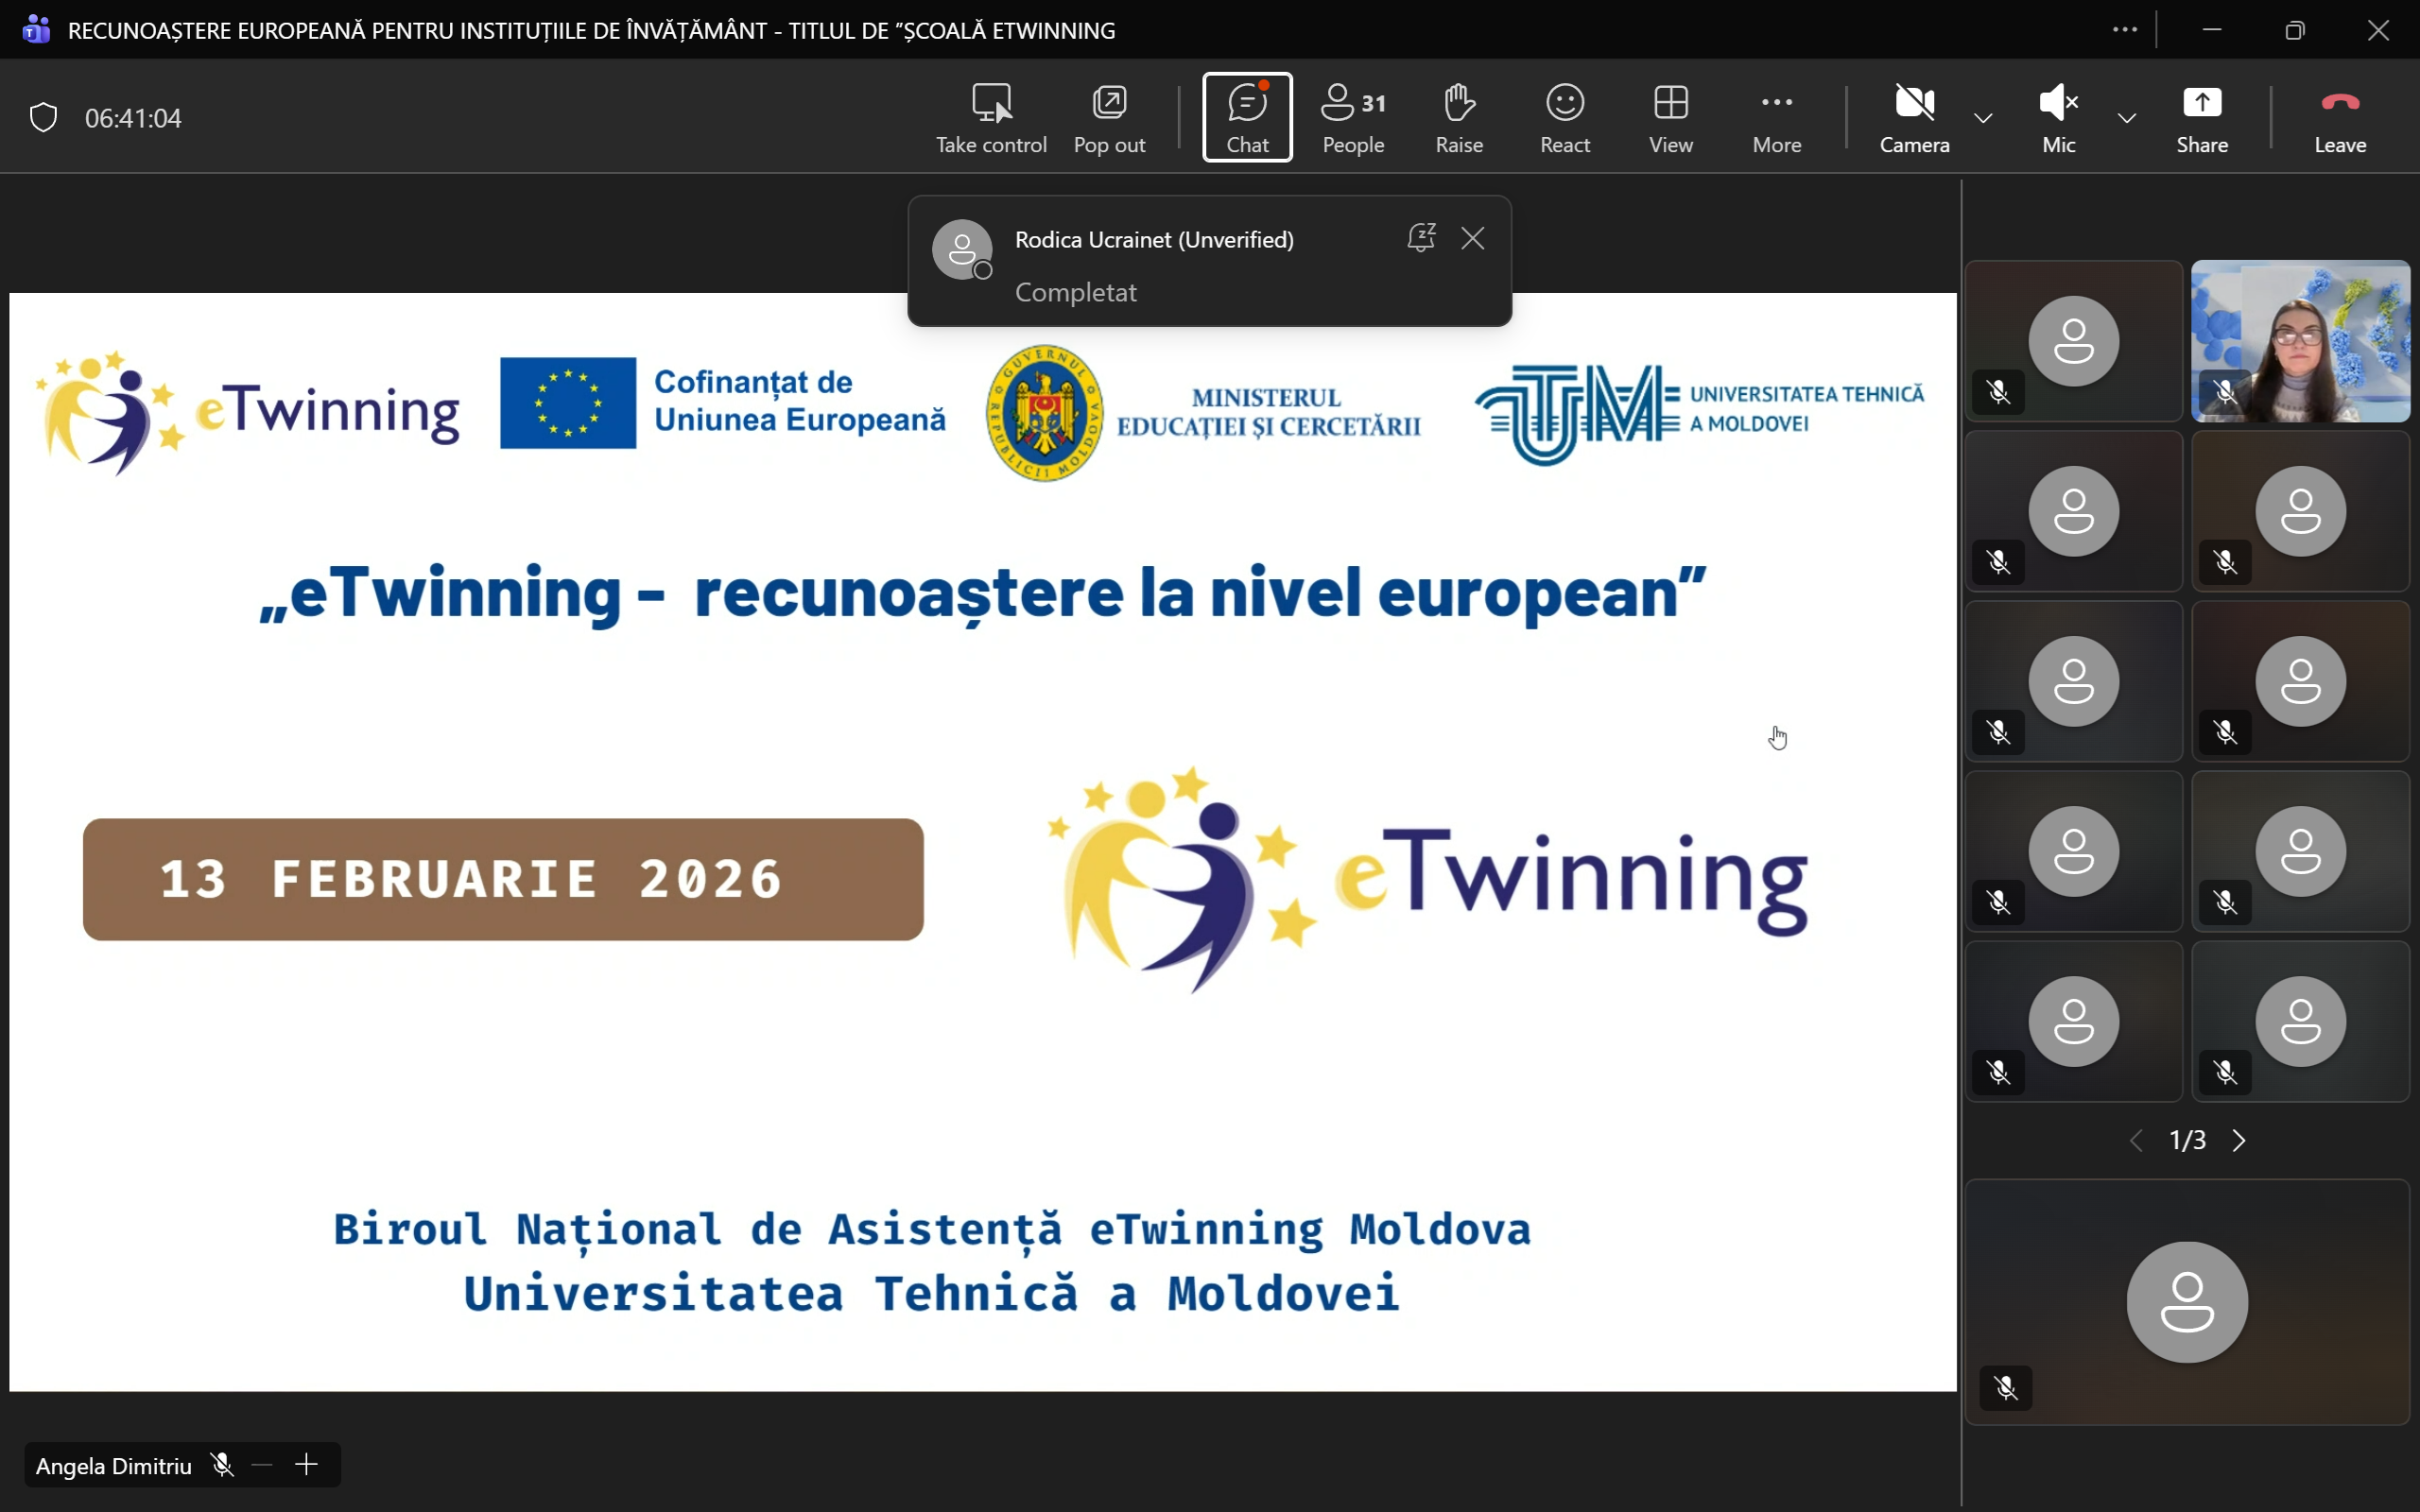Go to next participants page
2420x1512 pixels.
pyautogui.click(x=2239, y=1140)
